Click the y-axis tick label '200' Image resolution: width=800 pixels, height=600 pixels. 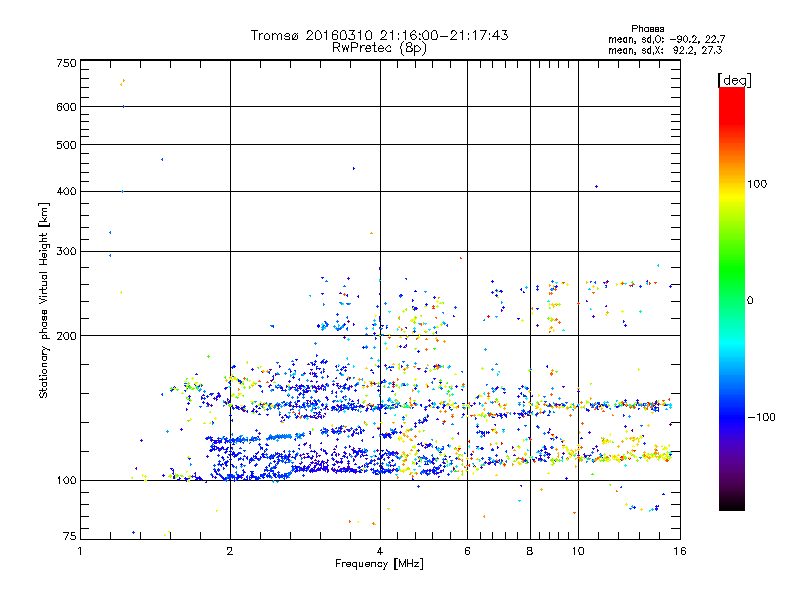(66, 336)
